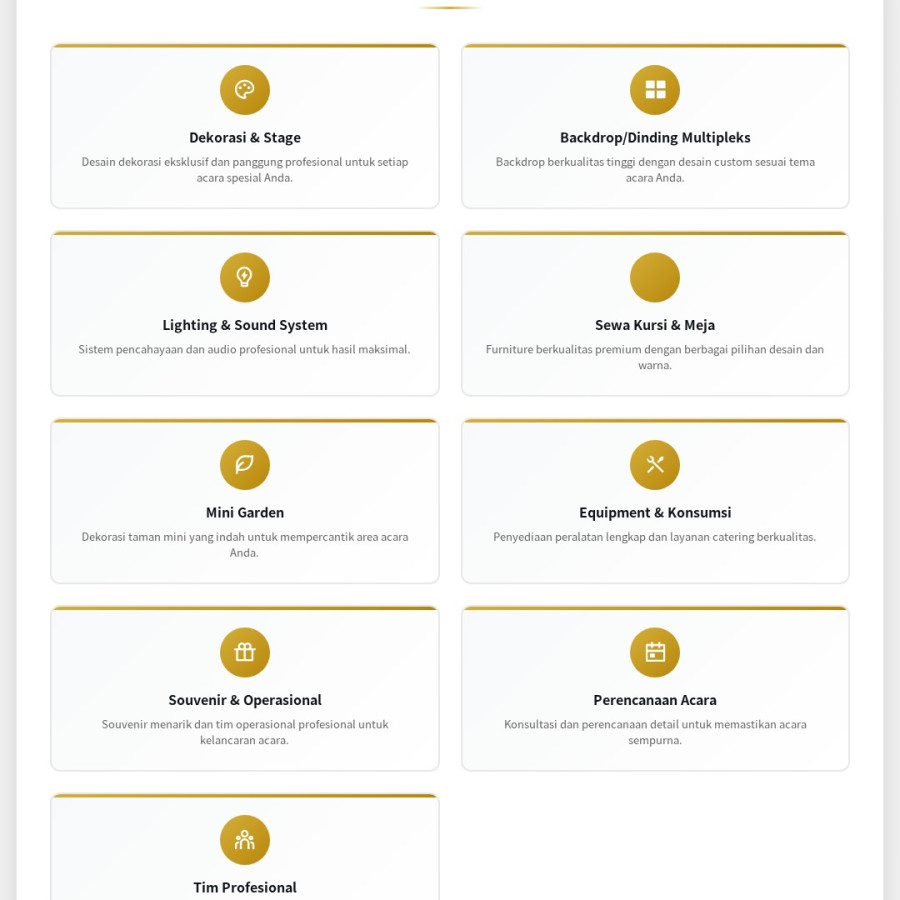
Task: Click the grid icon above Backdrop/Dinding Multipleks
Action: (x=655, y=90)
